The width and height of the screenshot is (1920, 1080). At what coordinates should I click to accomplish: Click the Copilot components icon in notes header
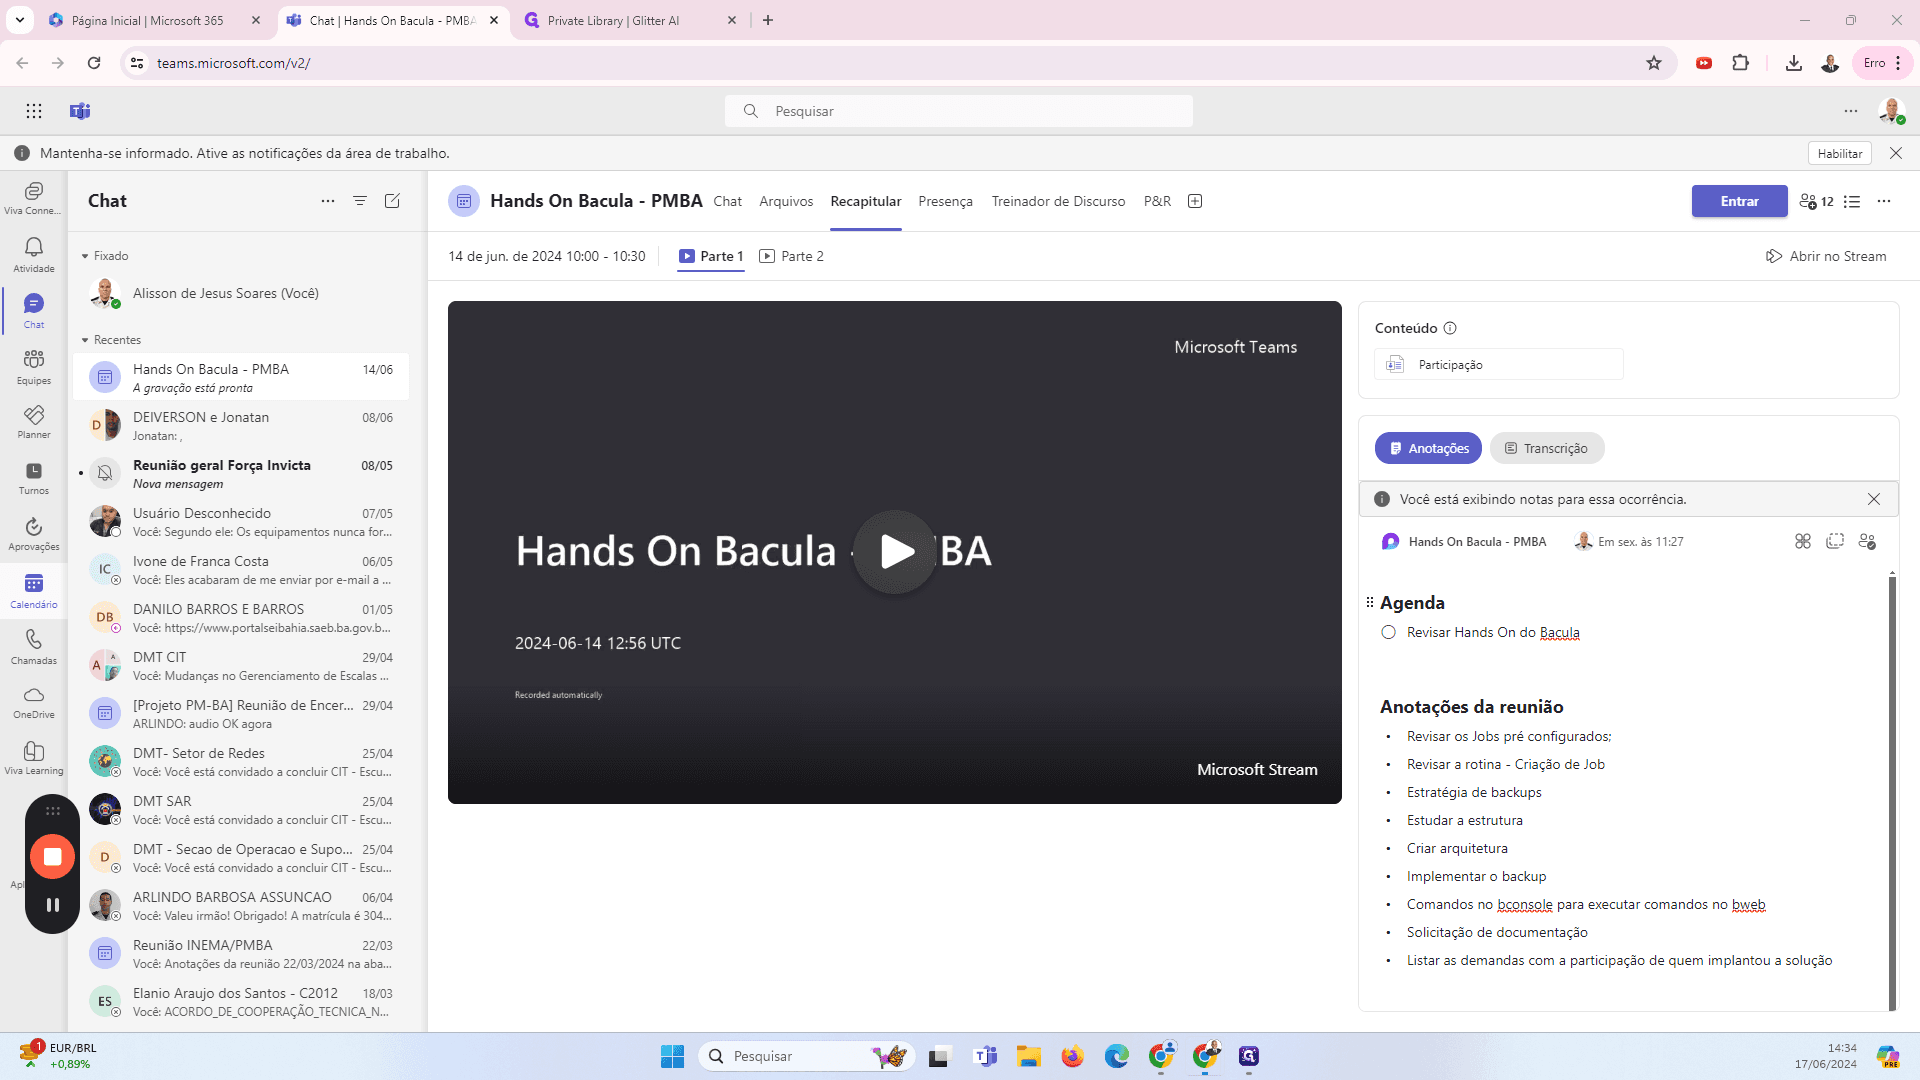point(1803,541)
